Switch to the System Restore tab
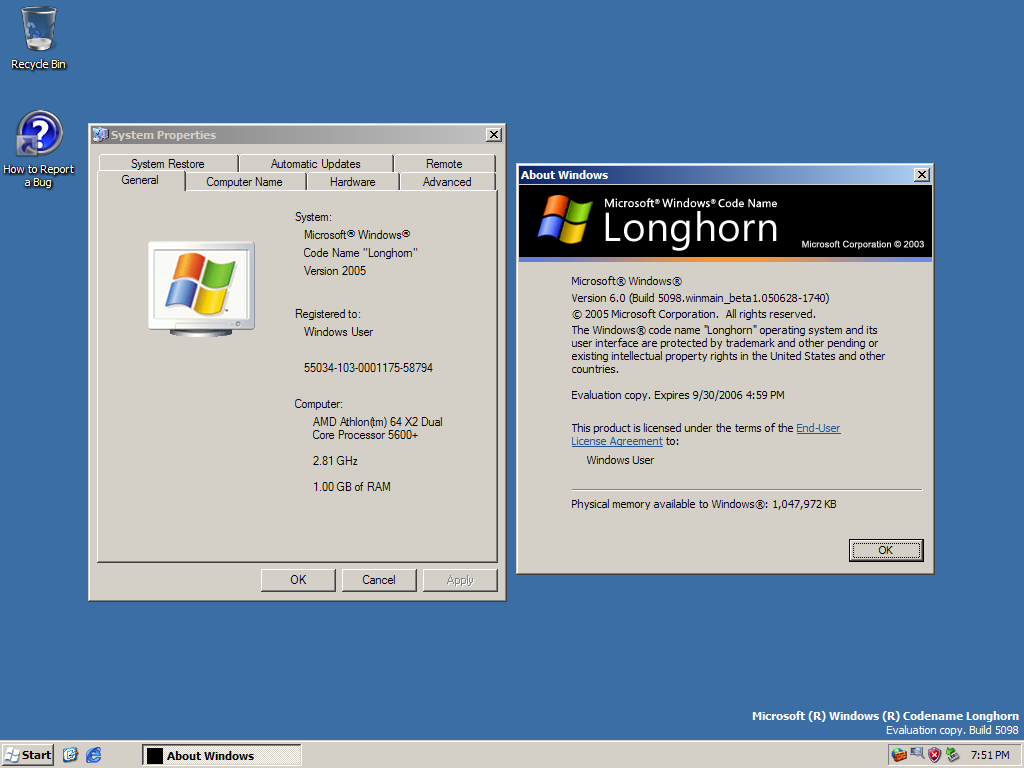The height and width of the screenshot is (768, 1024). 168,163
